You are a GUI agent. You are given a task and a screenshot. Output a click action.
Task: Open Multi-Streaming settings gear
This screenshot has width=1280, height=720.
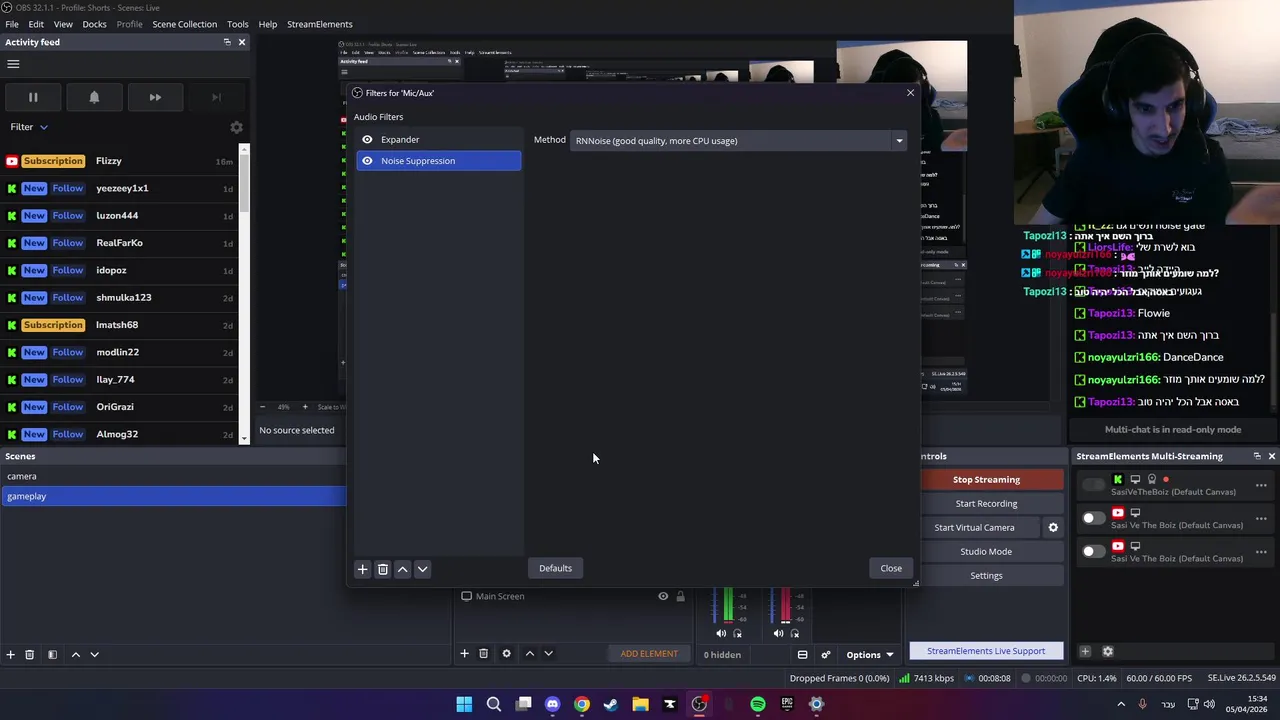pos(1107,651)
